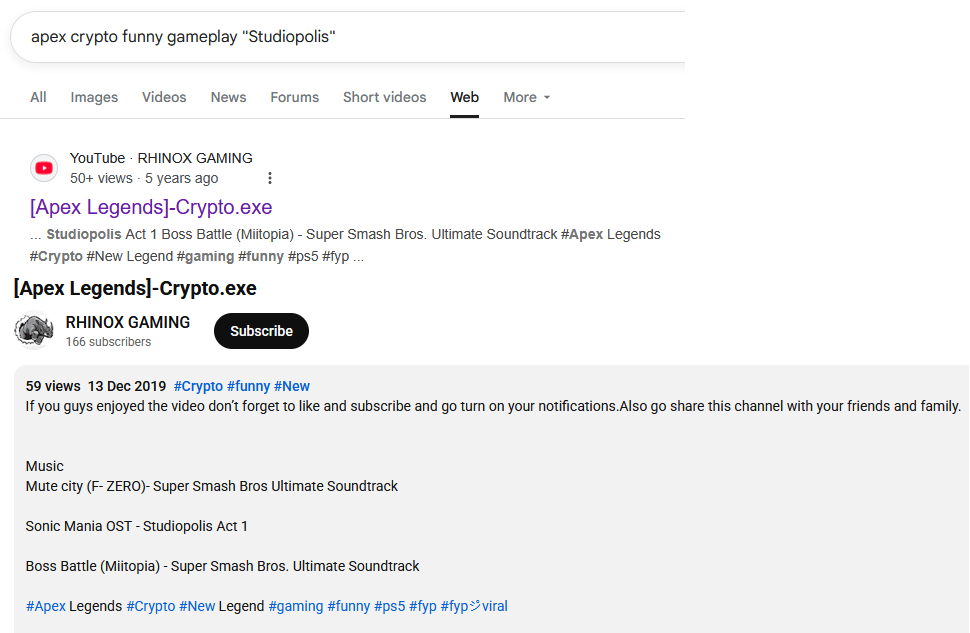
Task: Switch to the Images tab
Action: (x=94, y=97)
